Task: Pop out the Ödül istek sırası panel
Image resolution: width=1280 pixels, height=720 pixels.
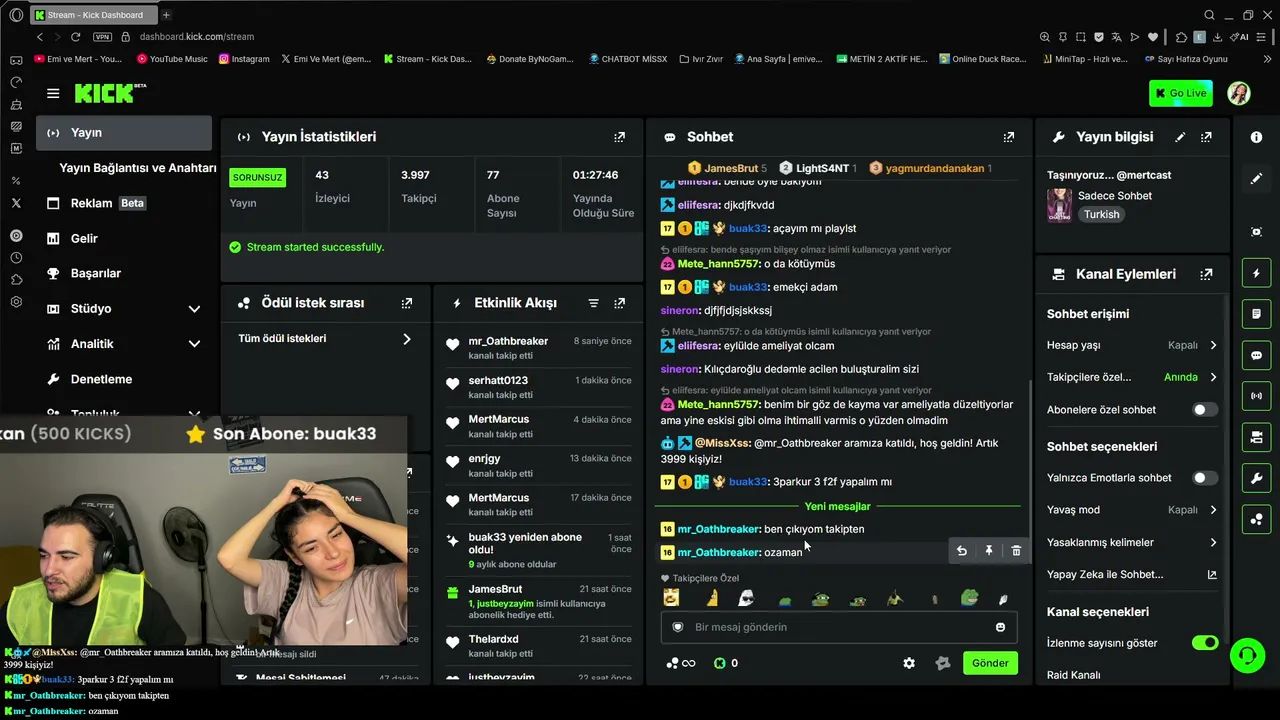Action: (x=407, y=303)
